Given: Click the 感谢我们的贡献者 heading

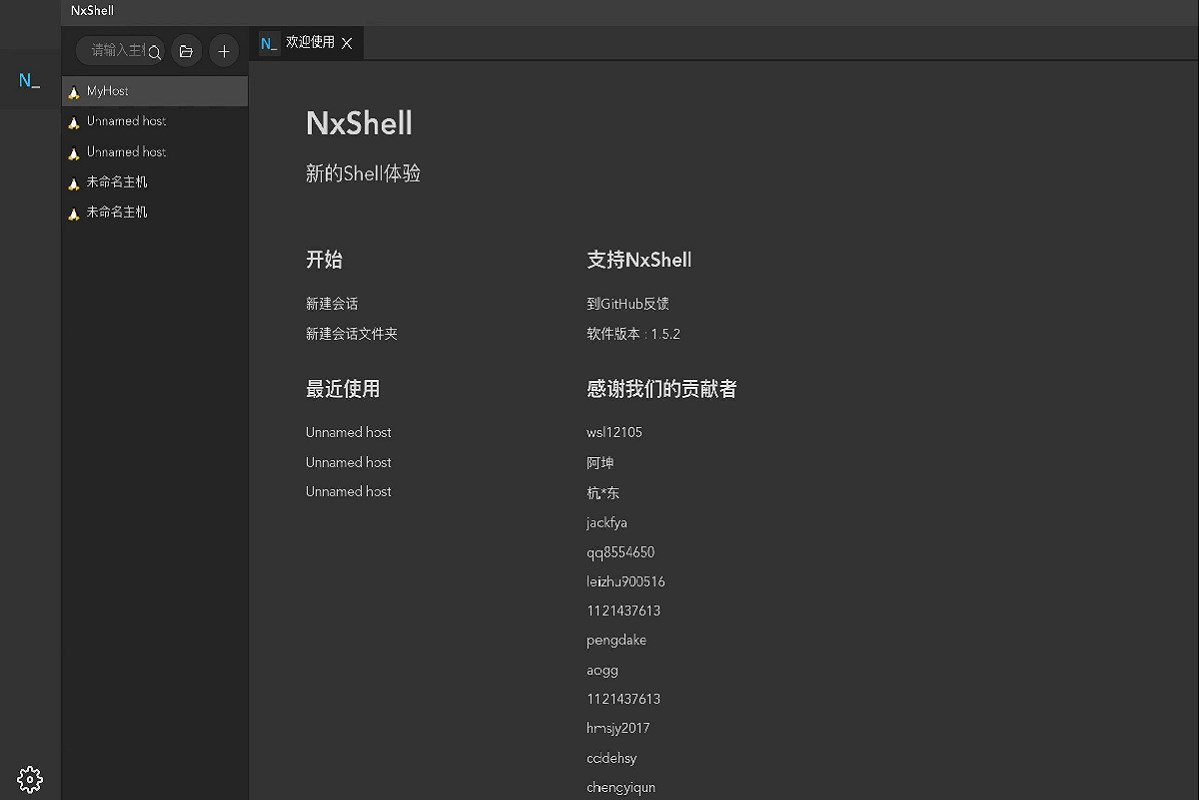Looking at the screenshot, I should [x=662, y=389].
